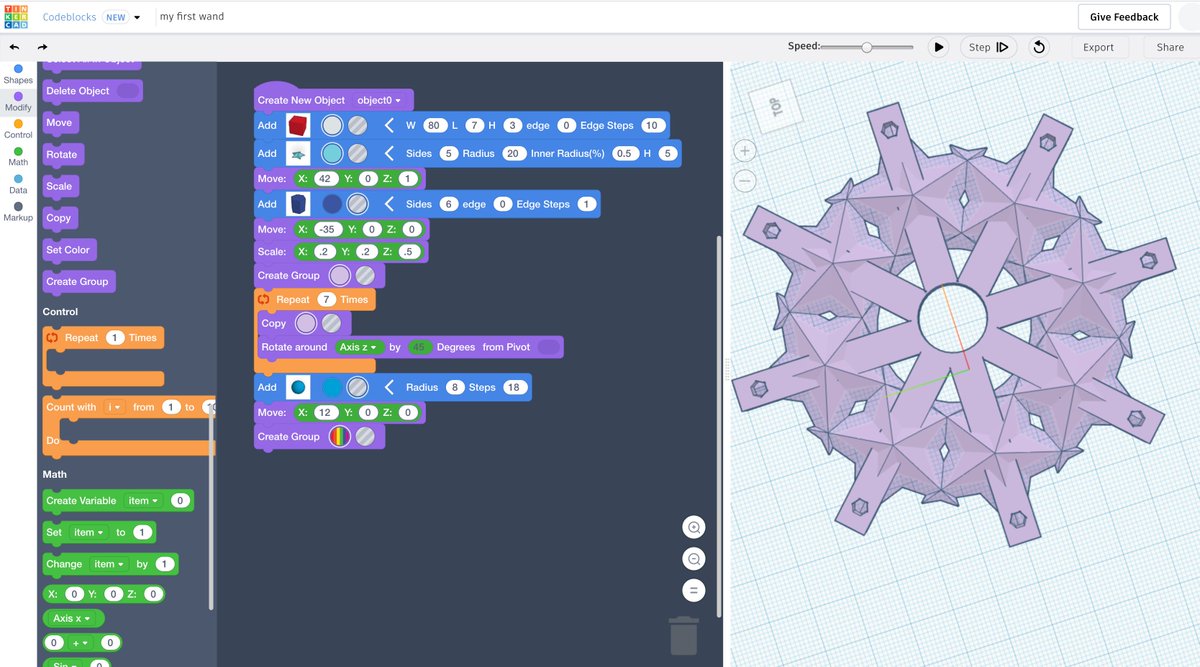Open the object0 dropdown in Create New Object
The width and height of the screenshot is (1200, 667).
click(379, 100)
